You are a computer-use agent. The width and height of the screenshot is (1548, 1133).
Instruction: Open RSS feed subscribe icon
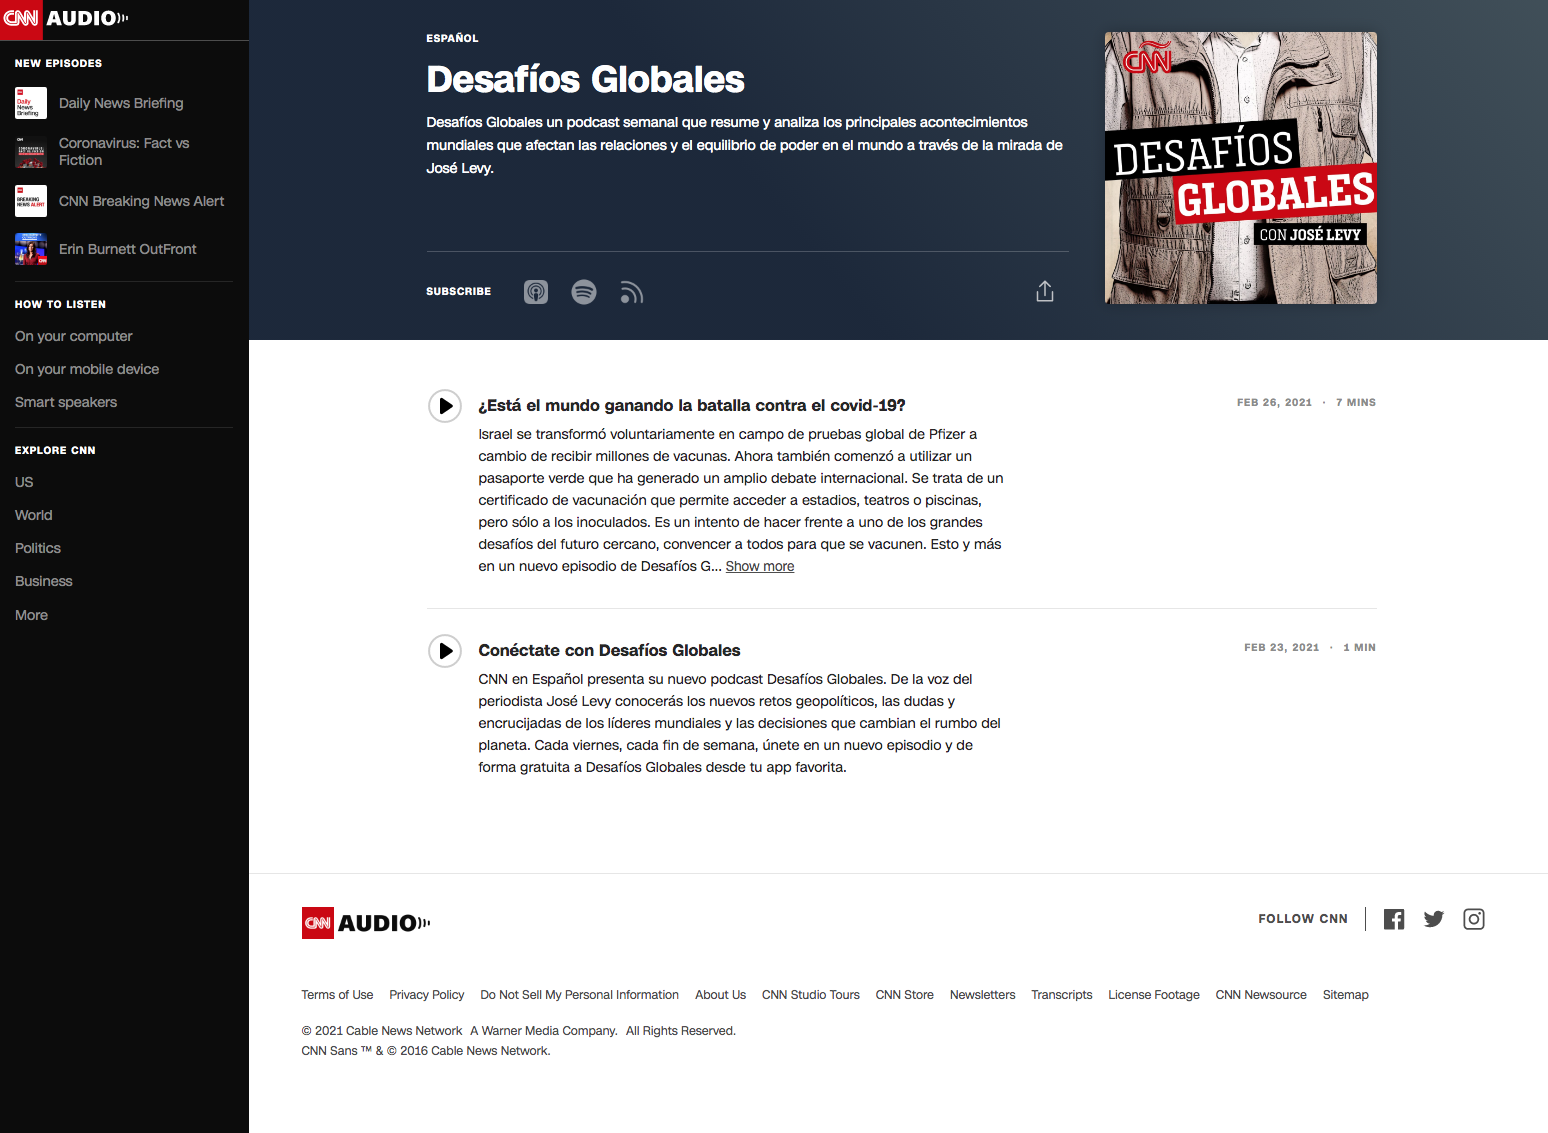(x=631, y=292)
